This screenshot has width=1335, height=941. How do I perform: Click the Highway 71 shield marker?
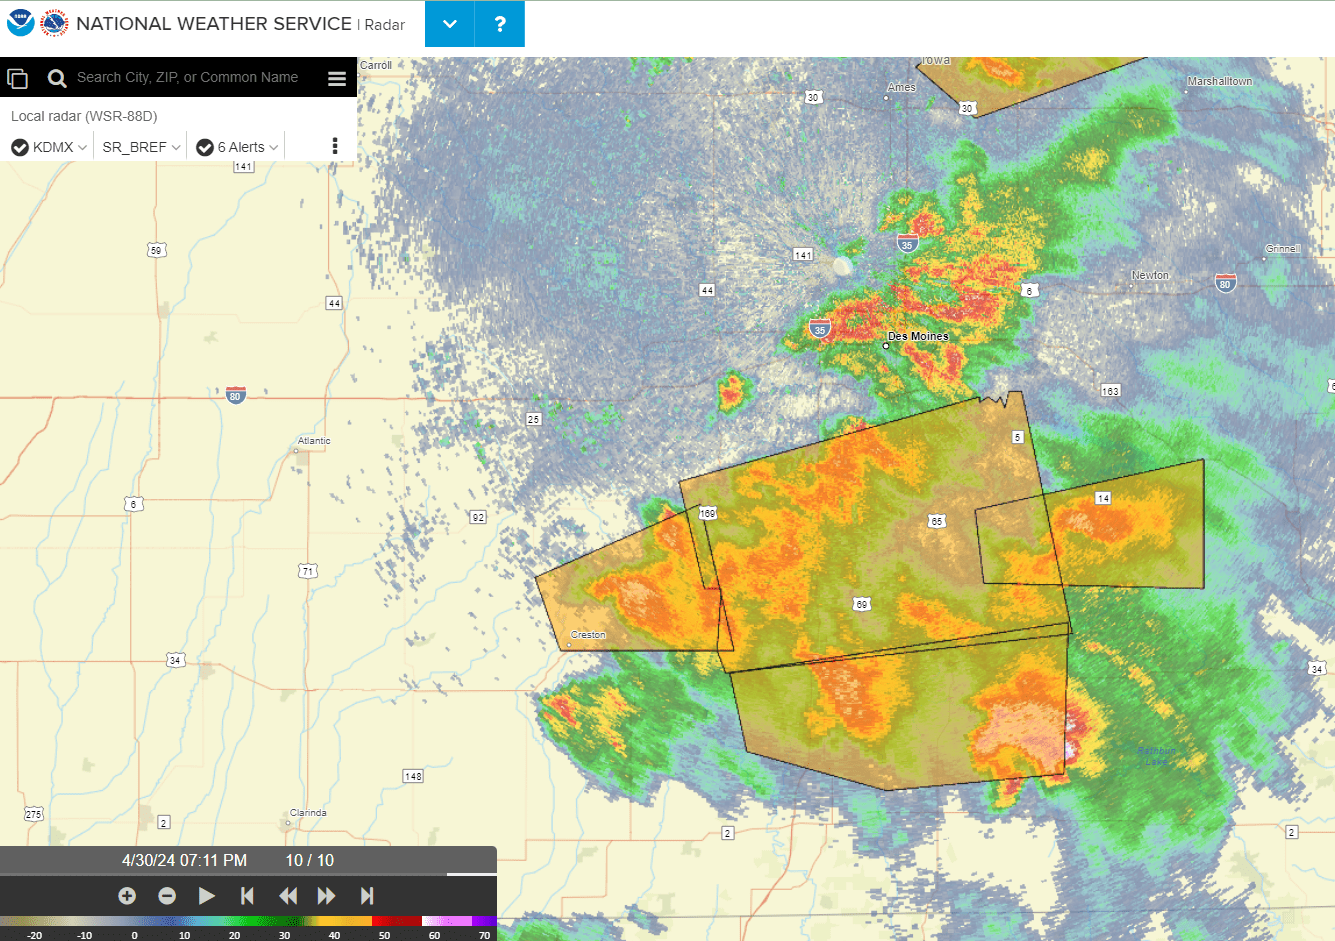pos(308,571)
